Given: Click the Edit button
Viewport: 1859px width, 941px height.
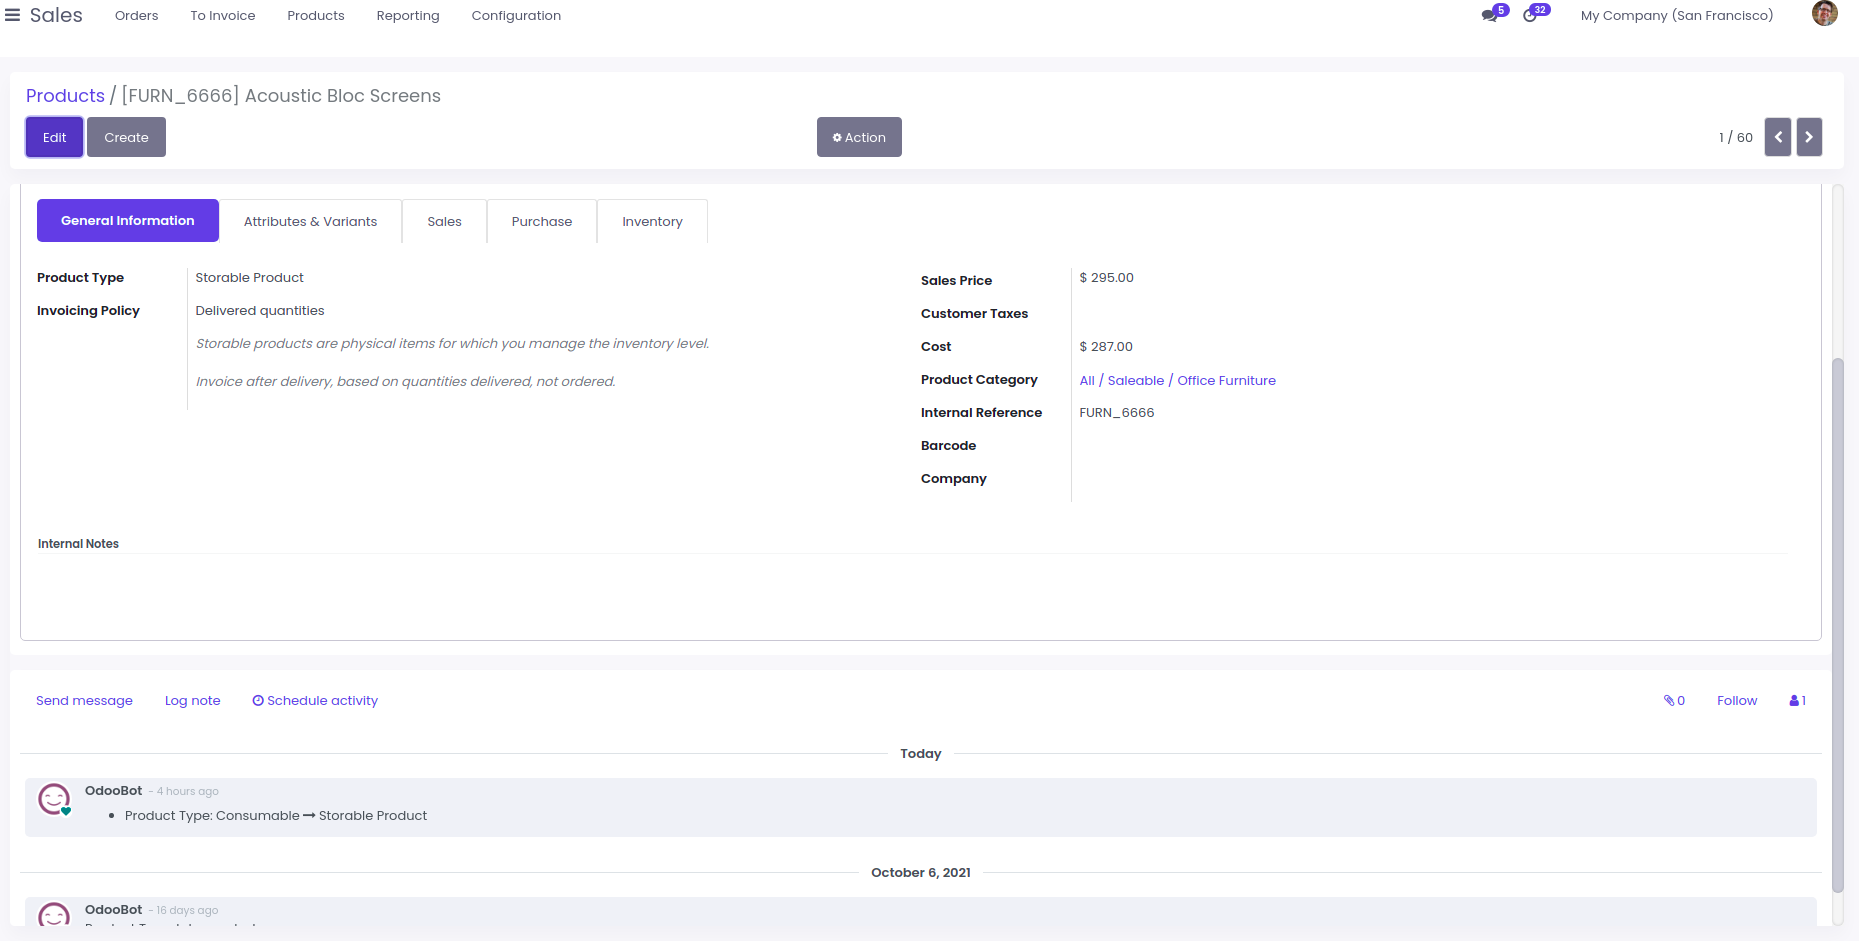Looking at the screenshot, I should (x=54, y=137).
